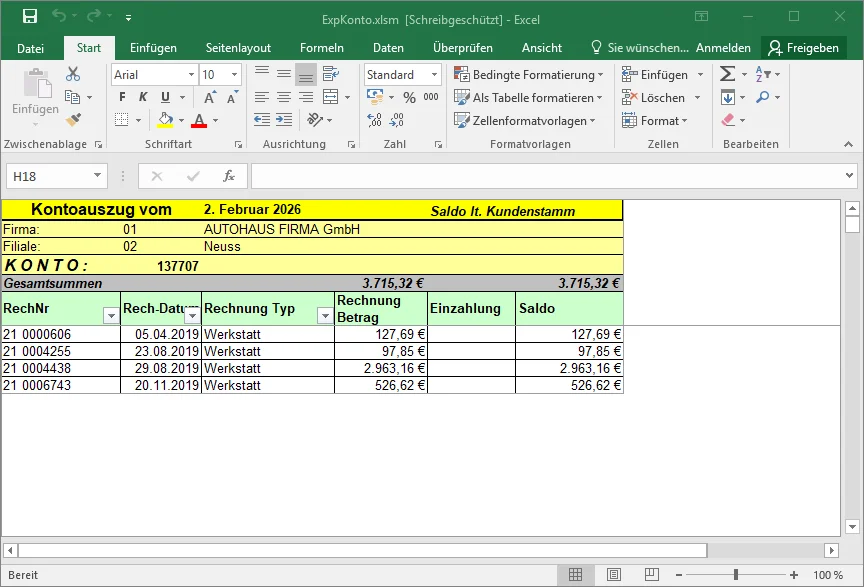
Task: Click Als Tabelle formatieren button
Action: [x=528, y=98]
